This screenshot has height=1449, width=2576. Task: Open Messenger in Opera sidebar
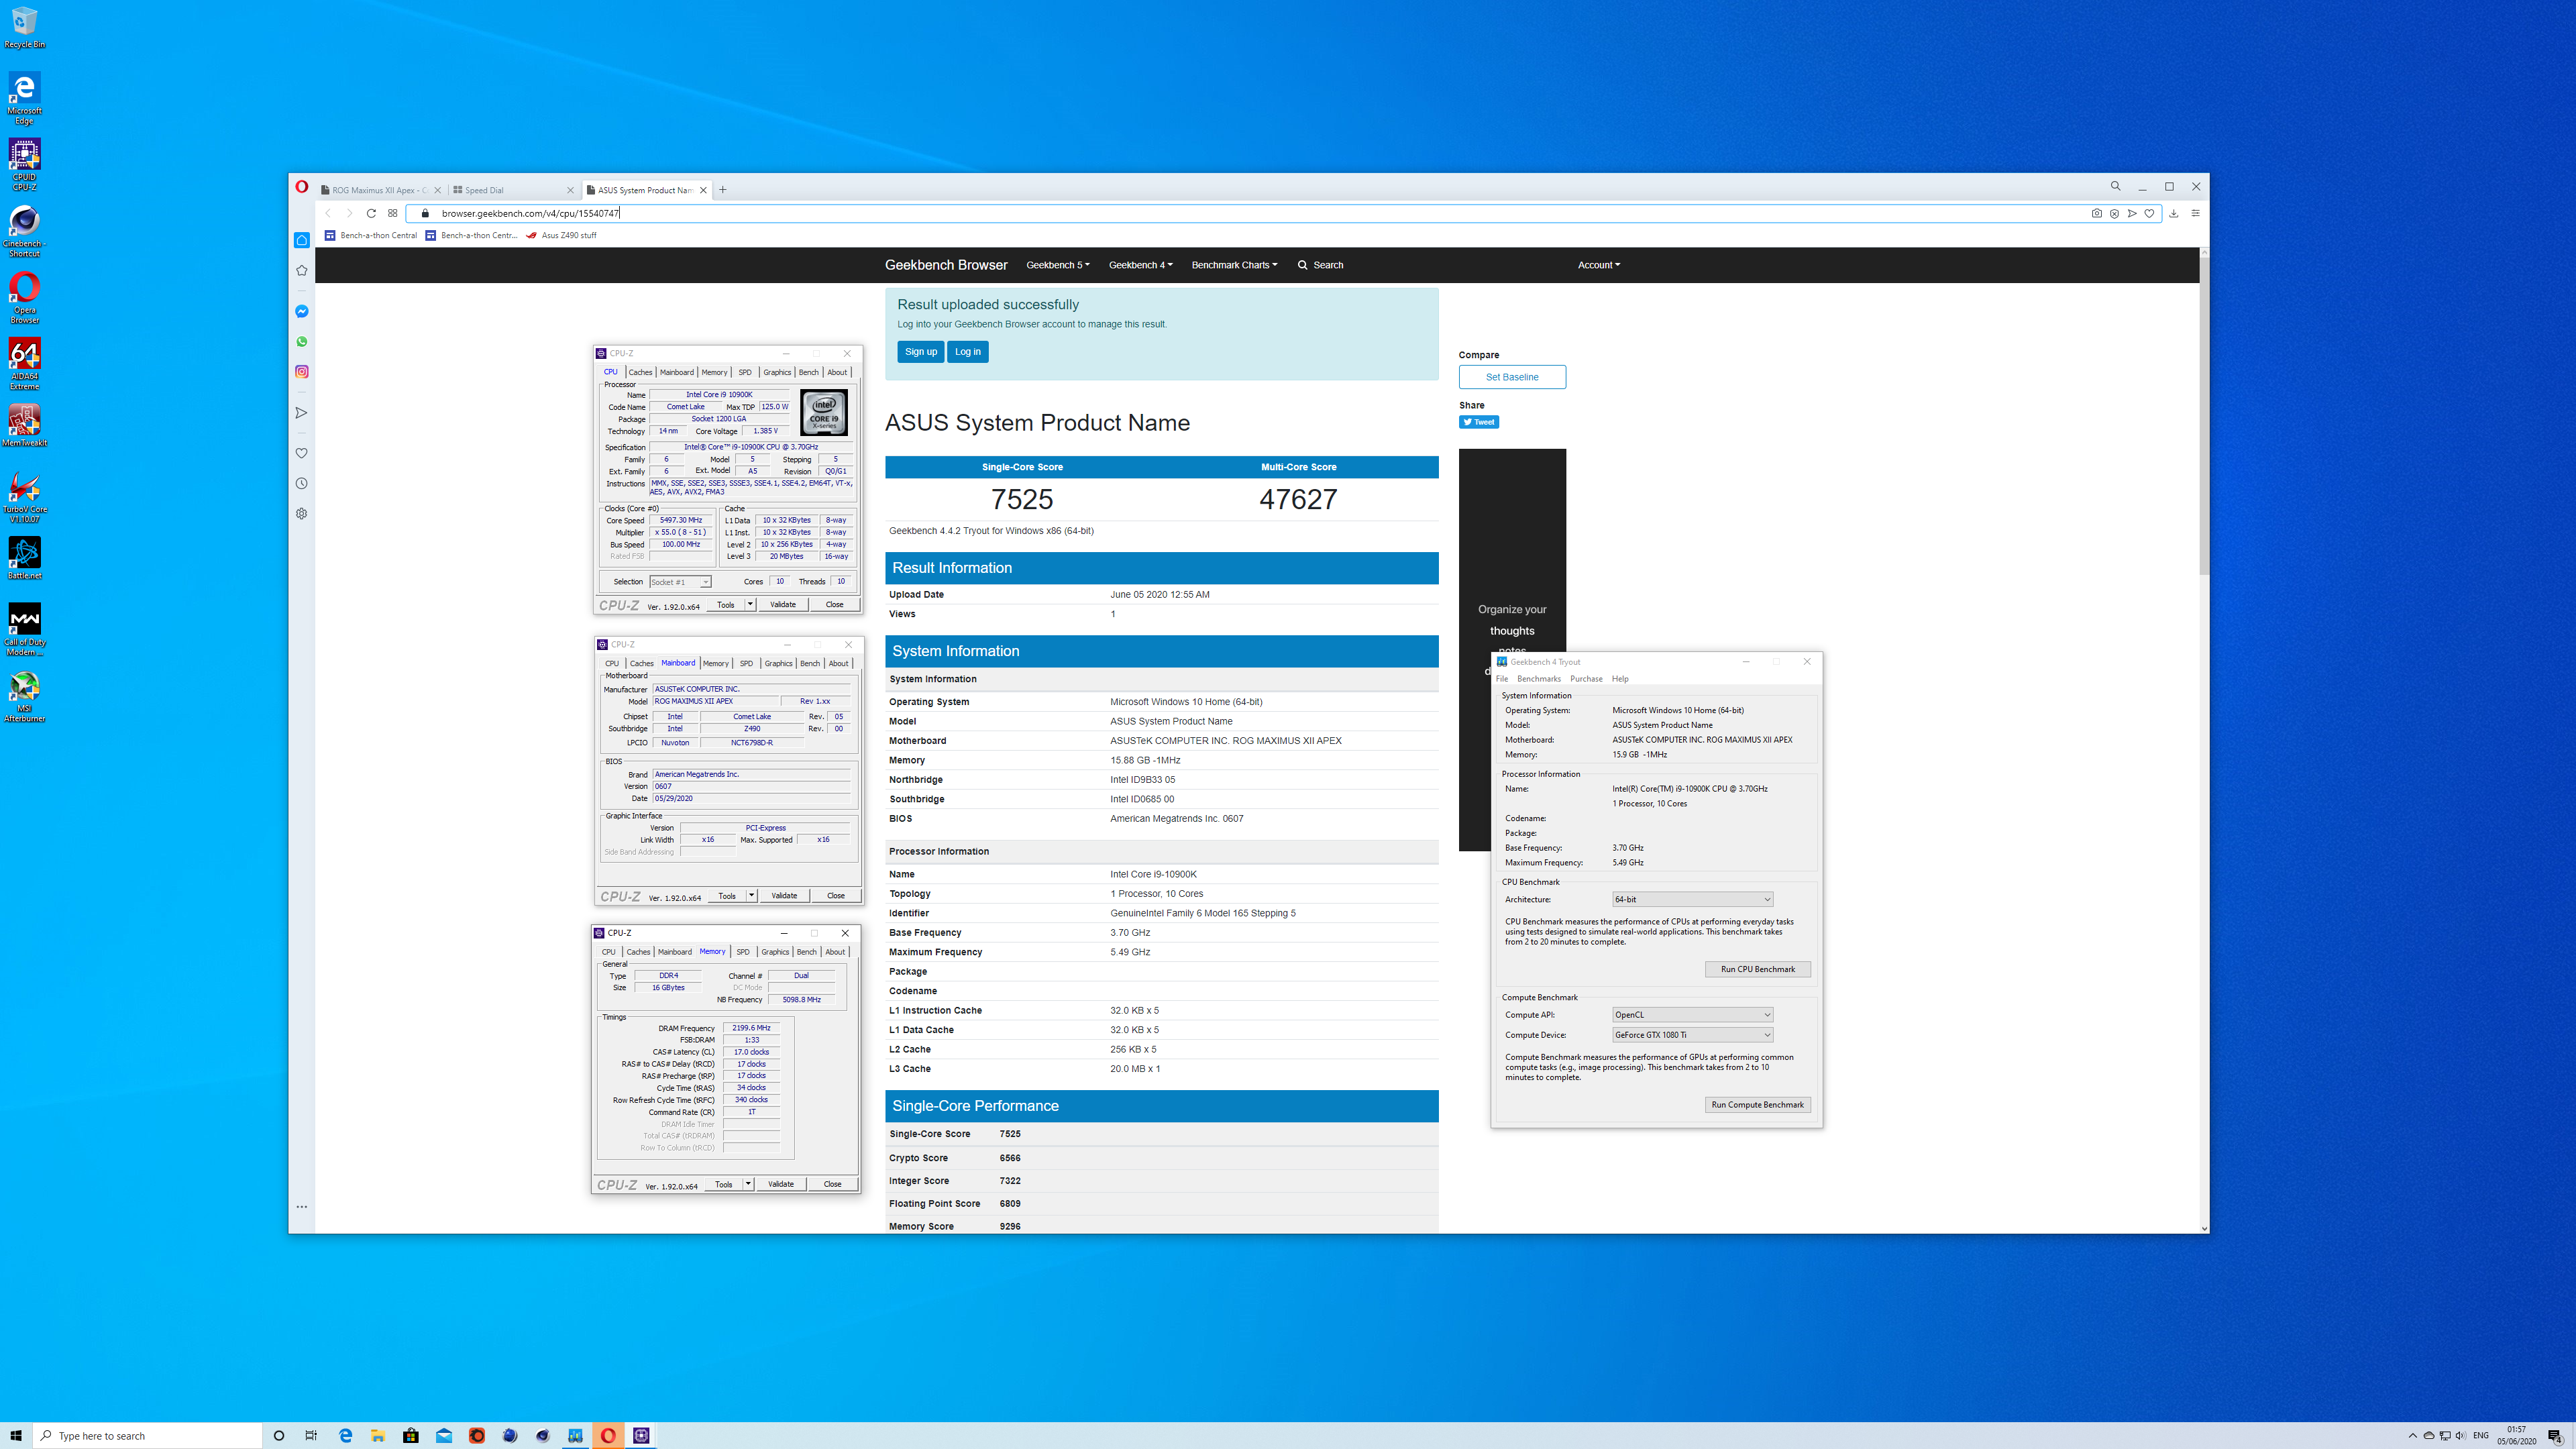point(302,311)
